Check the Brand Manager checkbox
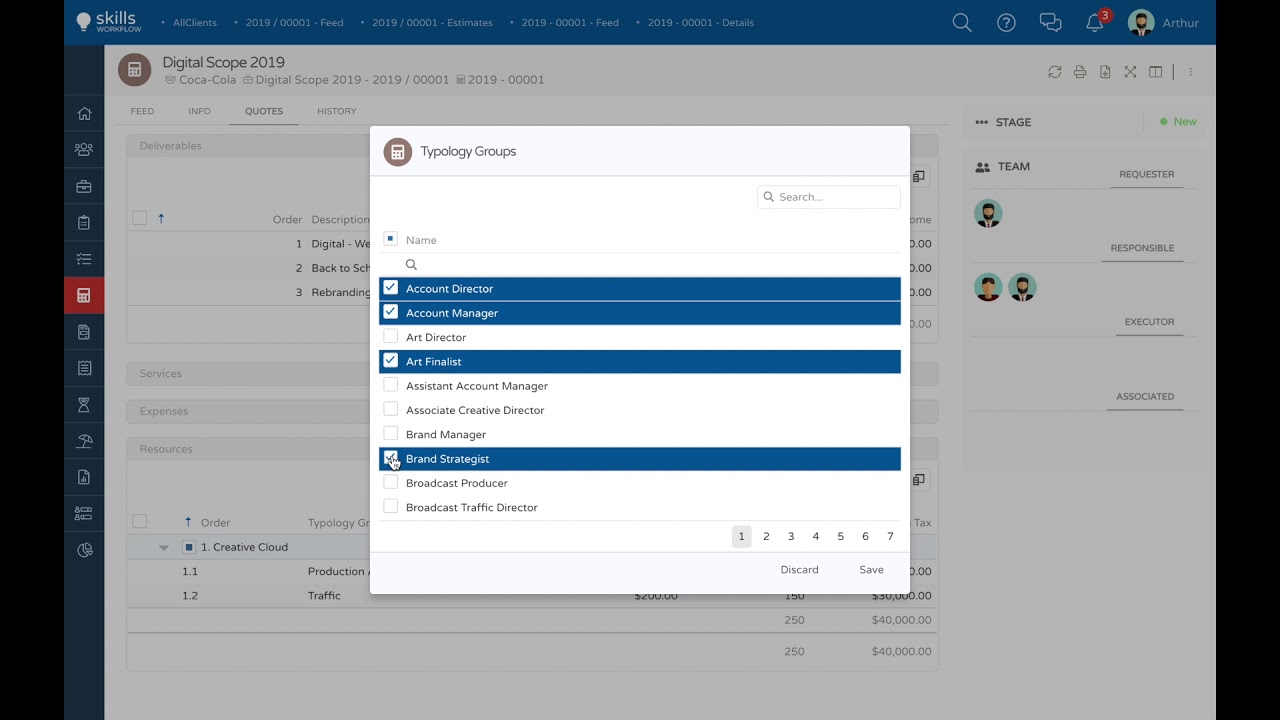 [x=391, y=433]
